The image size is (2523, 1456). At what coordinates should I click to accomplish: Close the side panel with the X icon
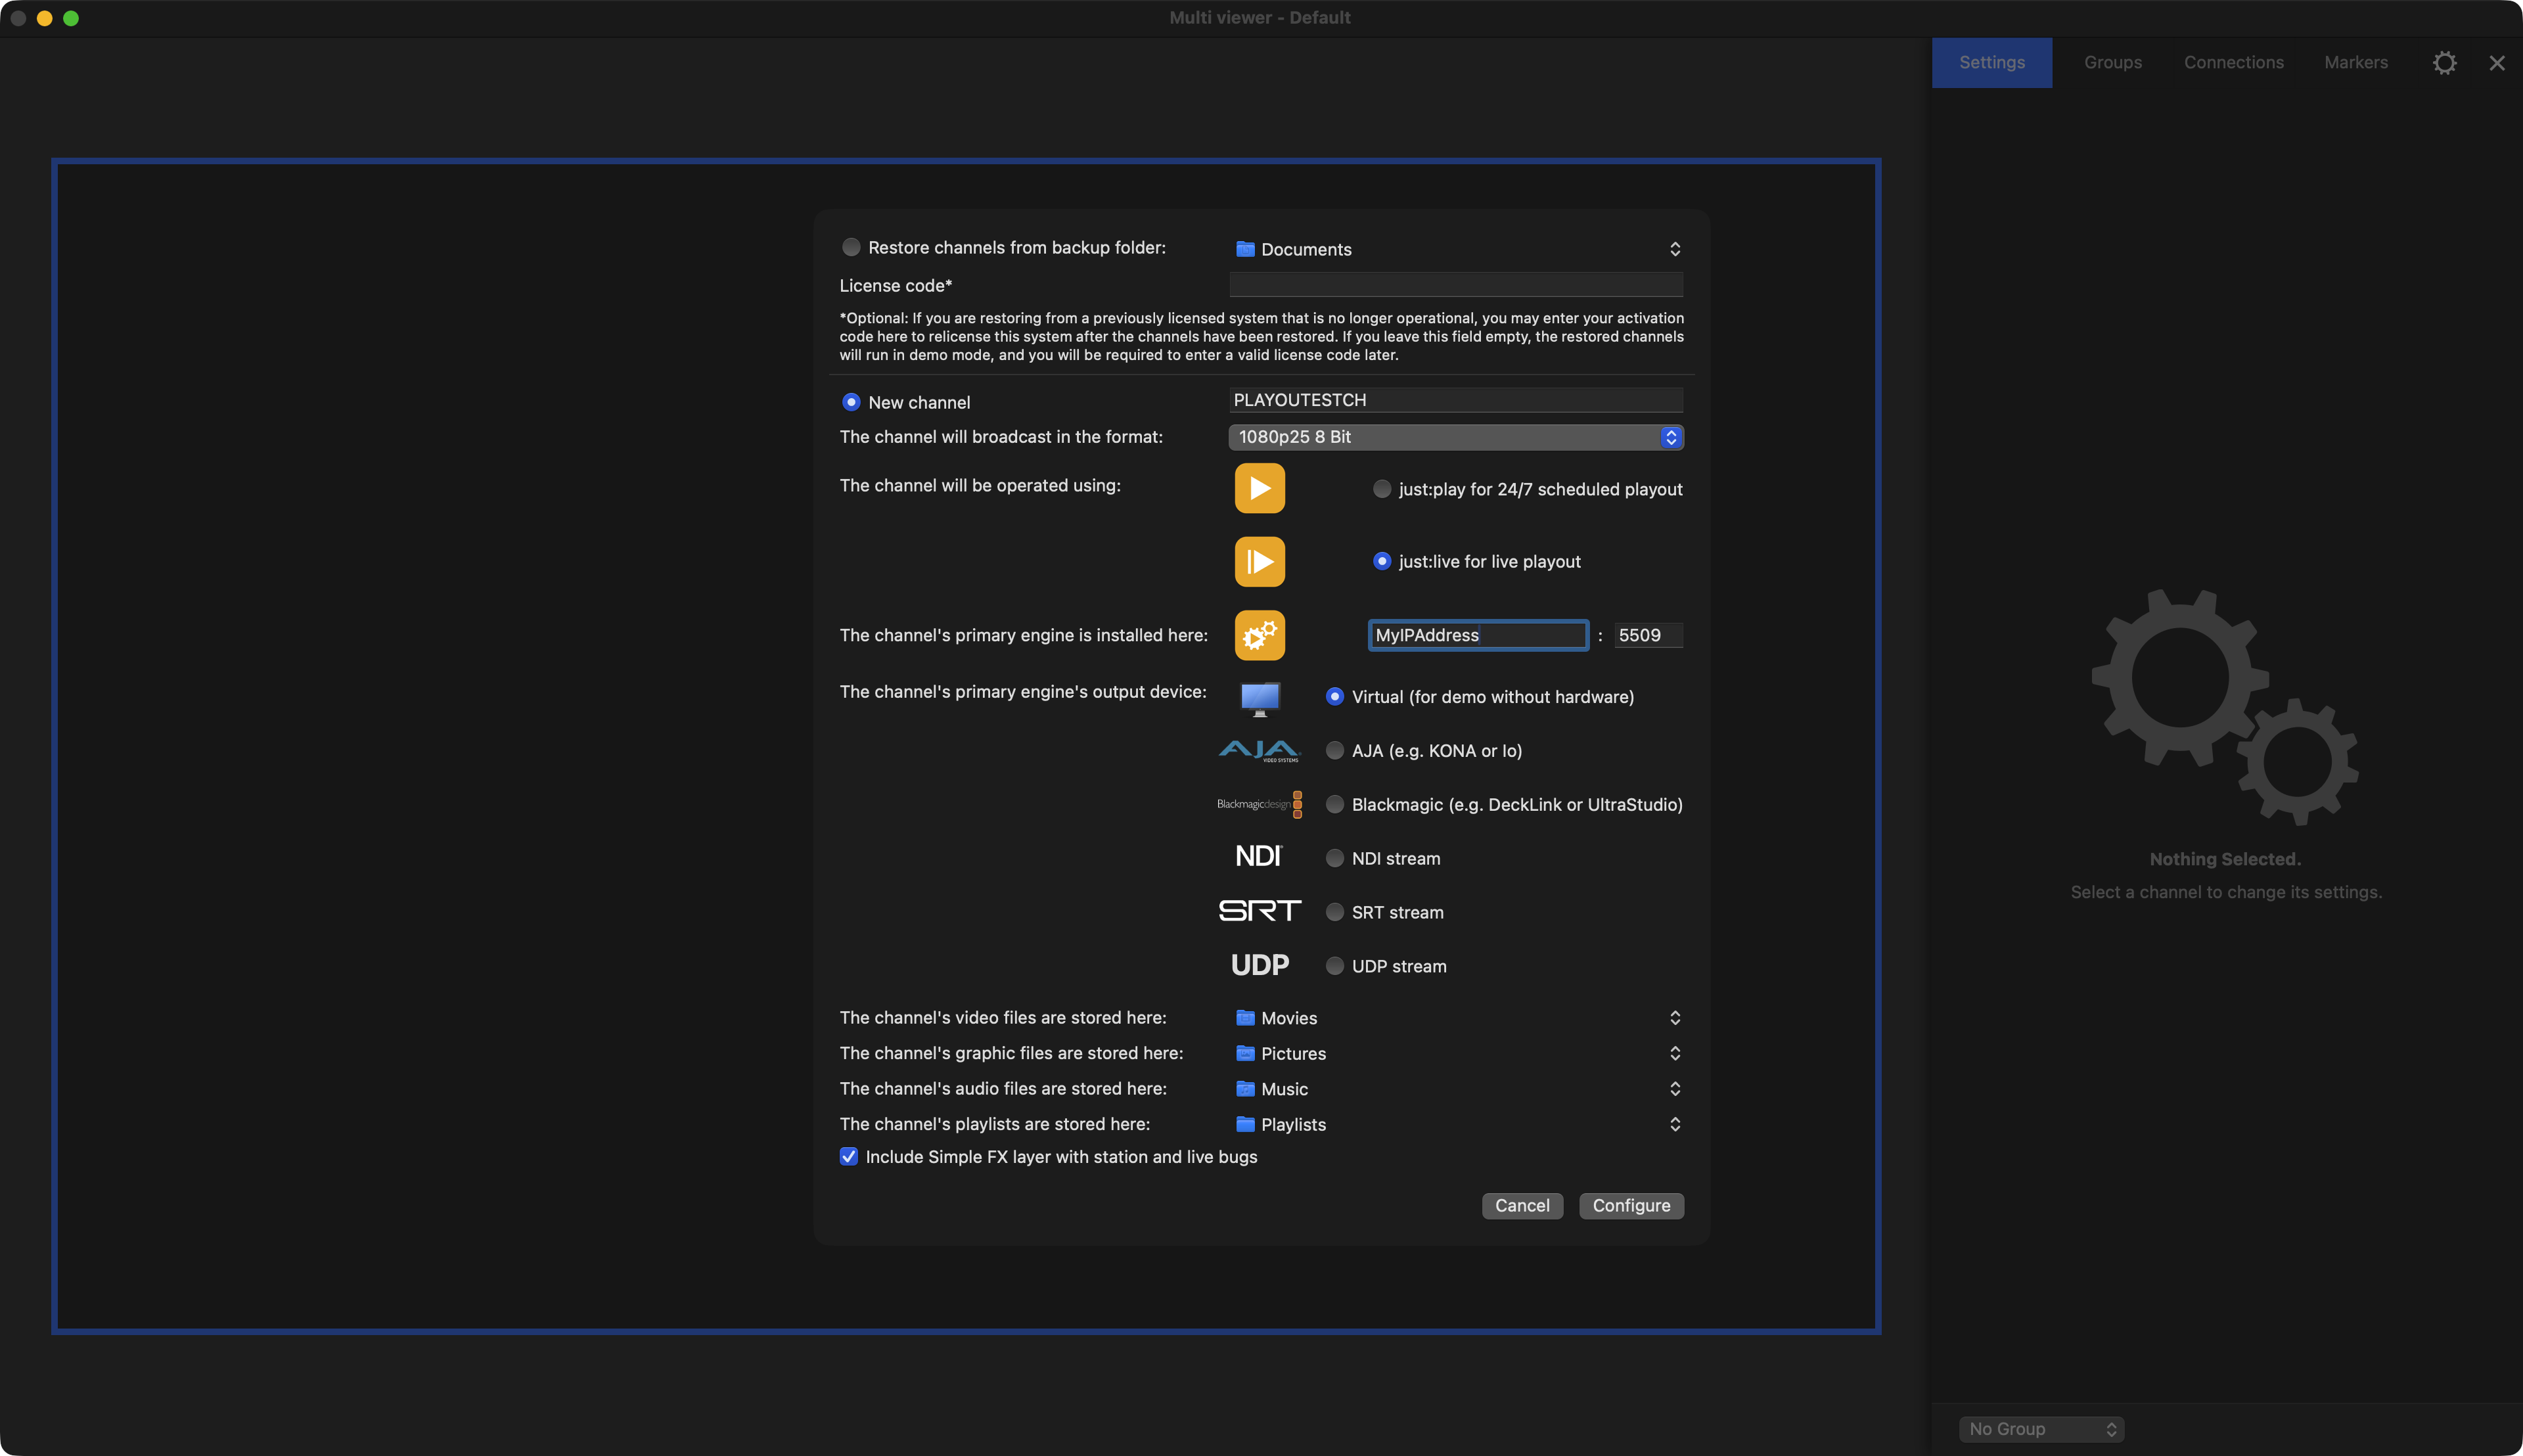coord(2496,63)
